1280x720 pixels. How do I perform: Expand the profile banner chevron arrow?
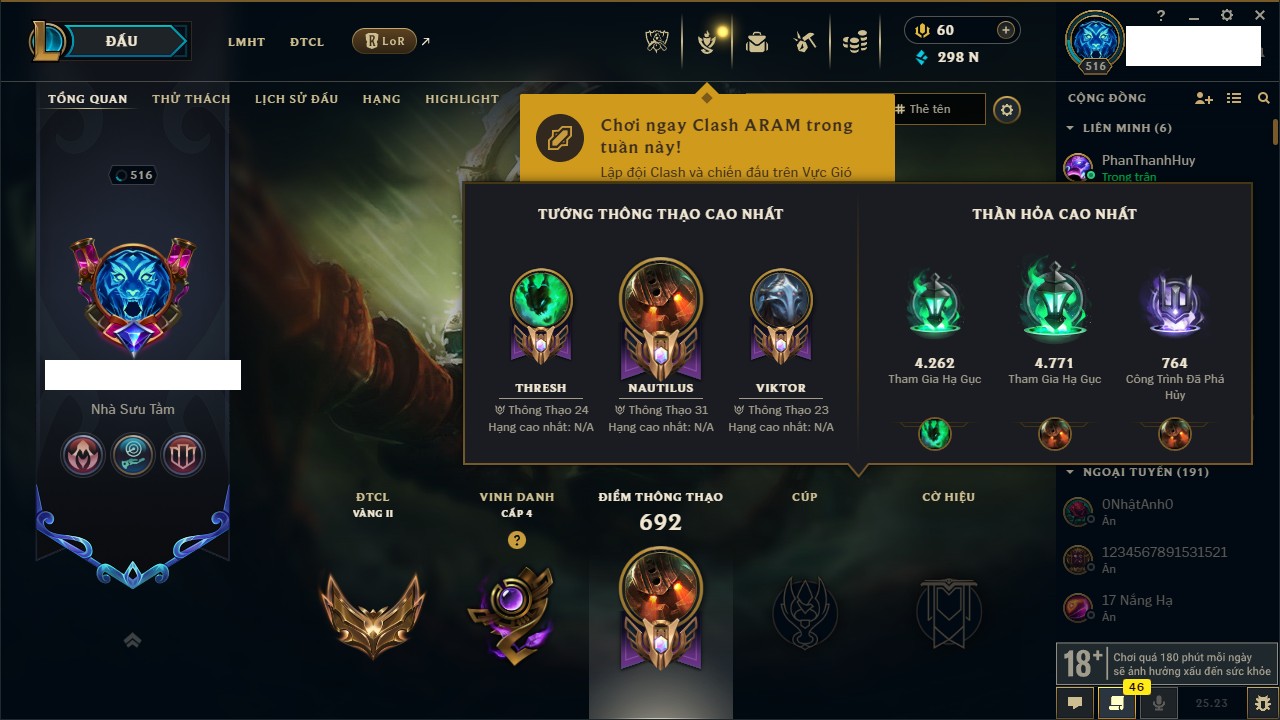point(132,640)
